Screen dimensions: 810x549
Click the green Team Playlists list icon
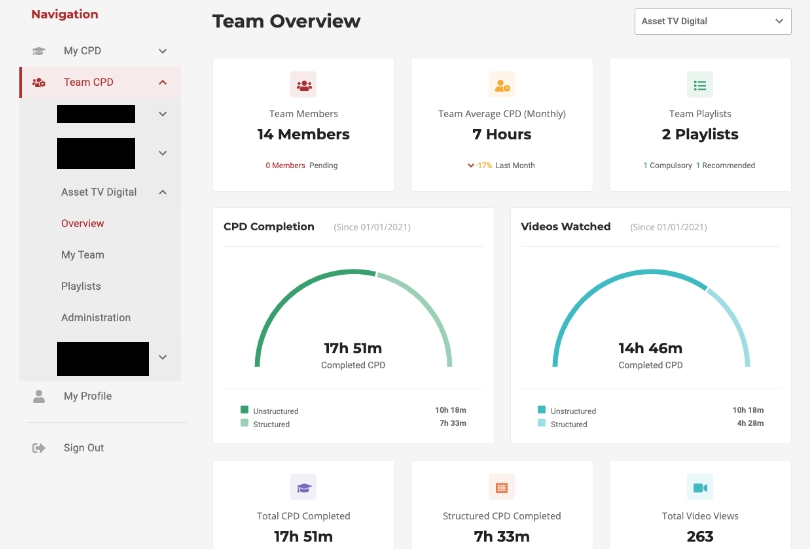[x=700, y=85]
